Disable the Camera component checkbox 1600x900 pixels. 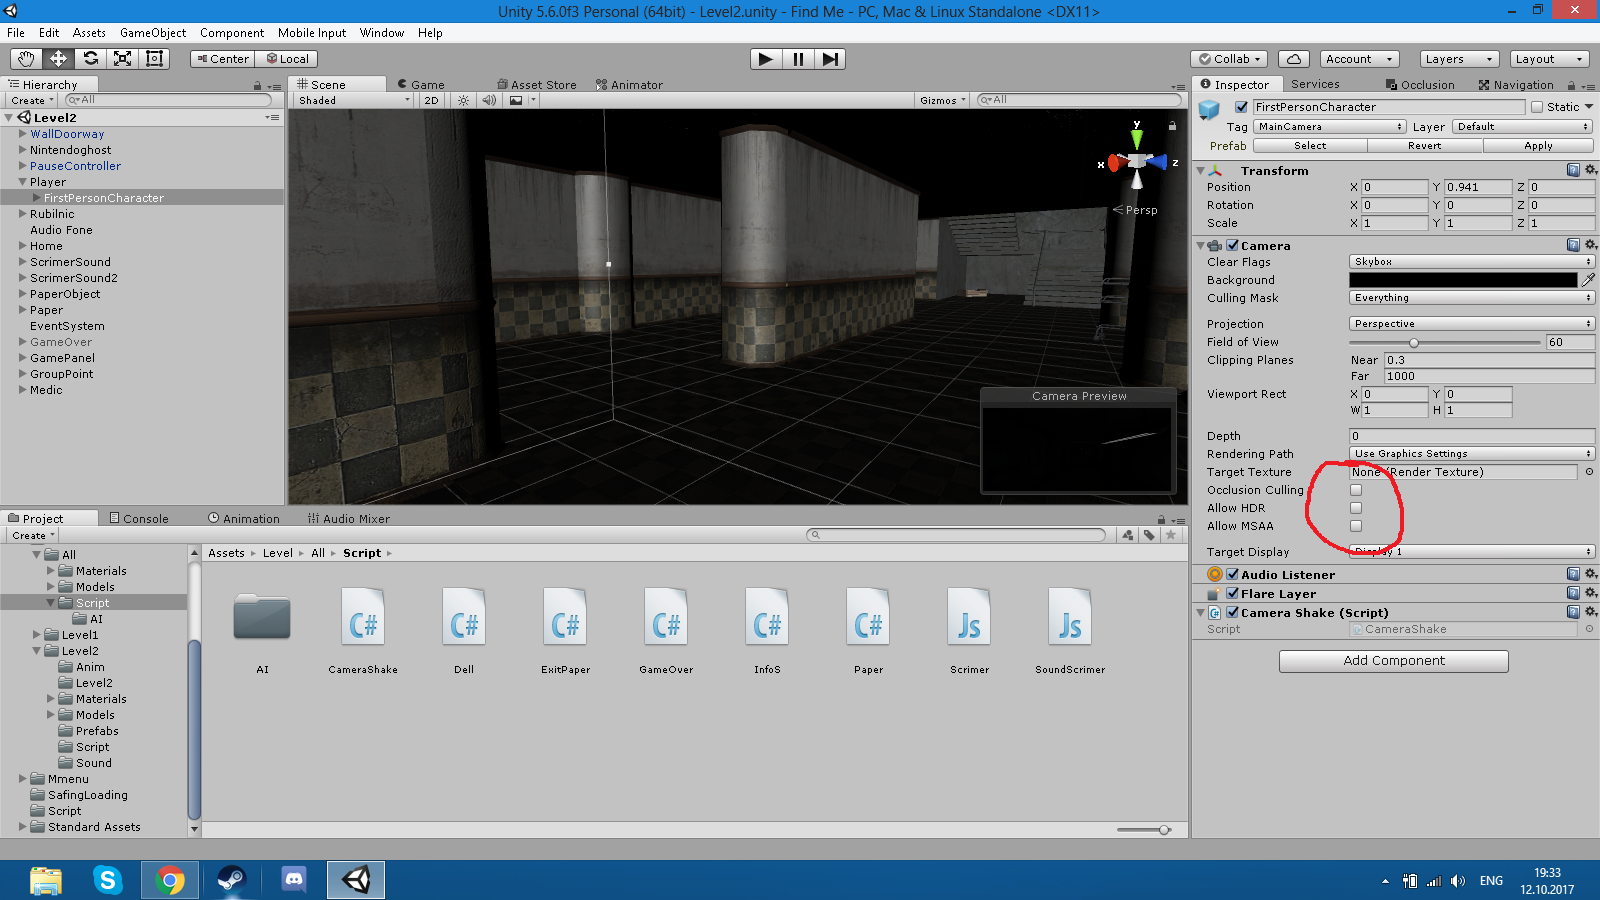[1233, 245]
